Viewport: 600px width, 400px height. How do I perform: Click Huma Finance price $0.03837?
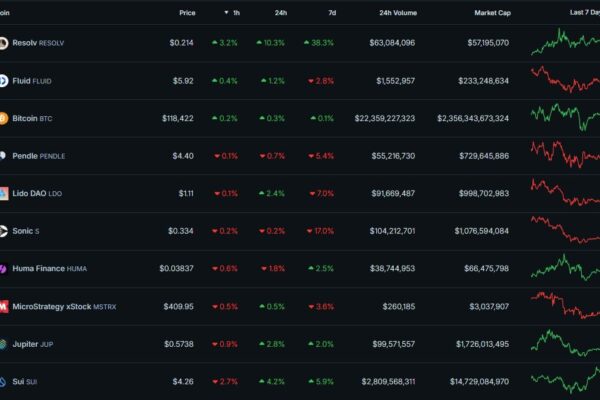[176, 269]
